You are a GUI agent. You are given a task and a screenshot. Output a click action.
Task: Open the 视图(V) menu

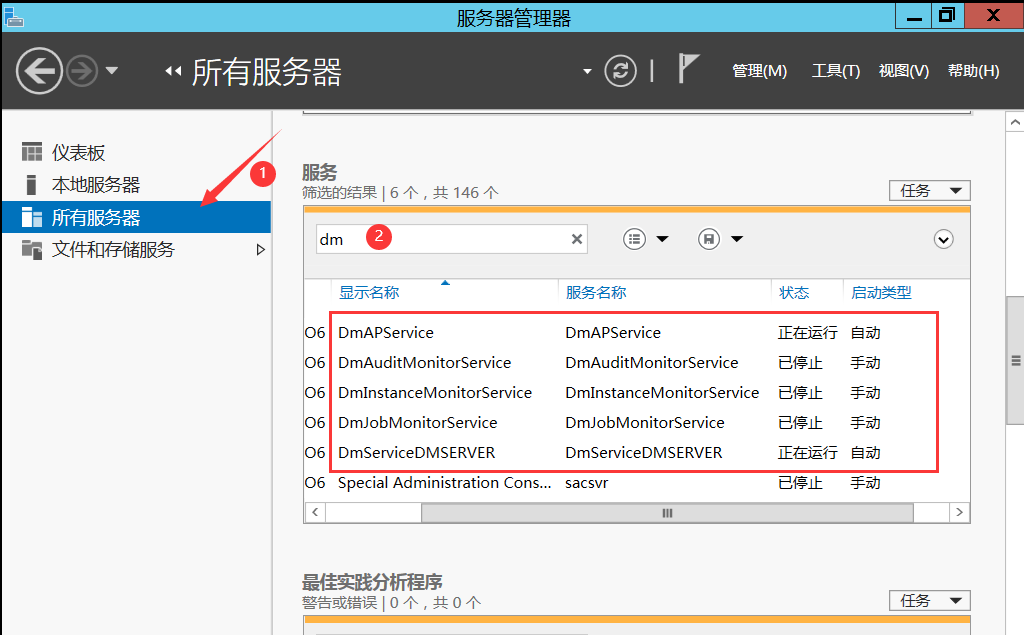click(904, 71)
